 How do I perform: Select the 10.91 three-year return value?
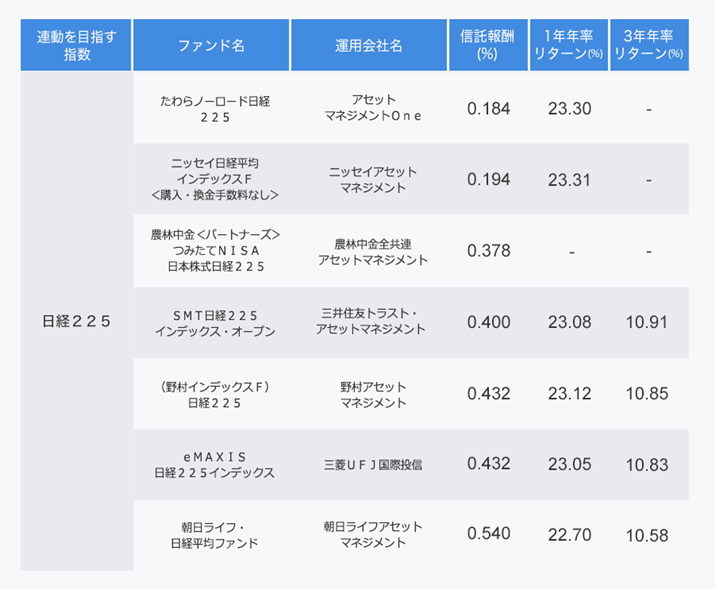[x=647, y=322]
